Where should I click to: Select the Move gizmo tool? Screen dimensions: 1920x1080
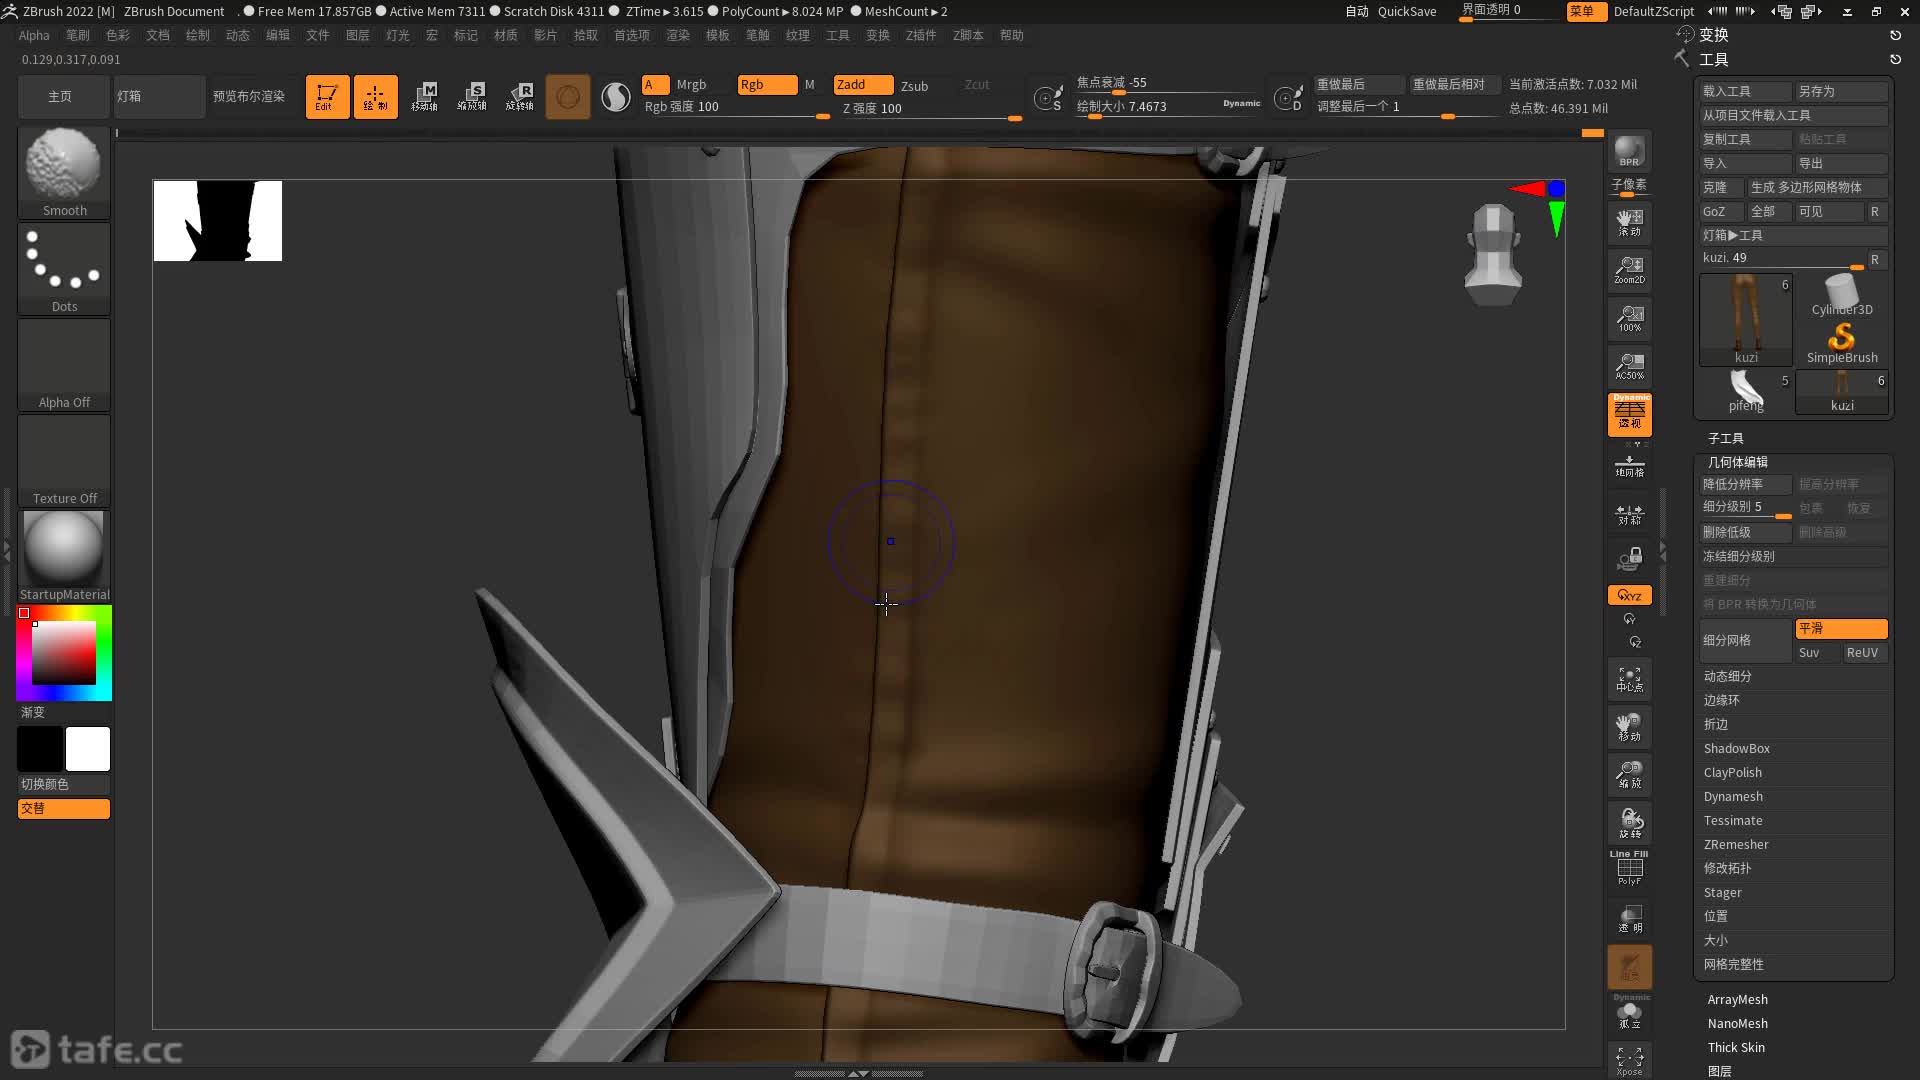click(424, 97)
